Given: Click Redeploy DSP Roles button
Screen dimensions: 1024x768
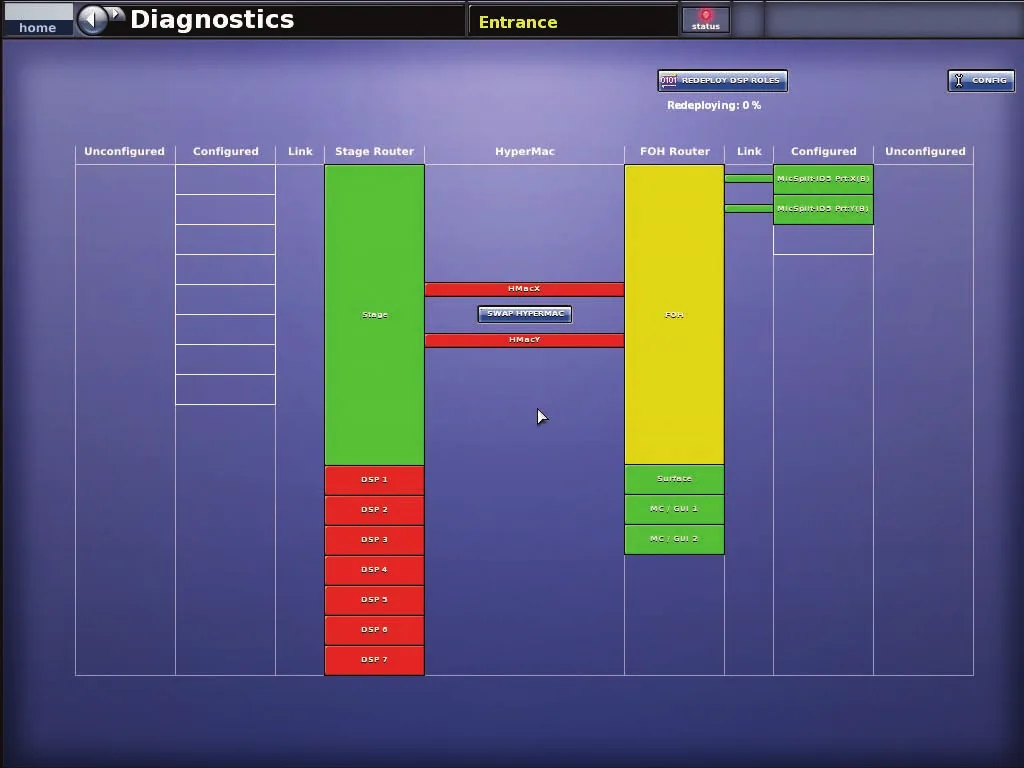Looking at the screenshot, I should 722,80.
